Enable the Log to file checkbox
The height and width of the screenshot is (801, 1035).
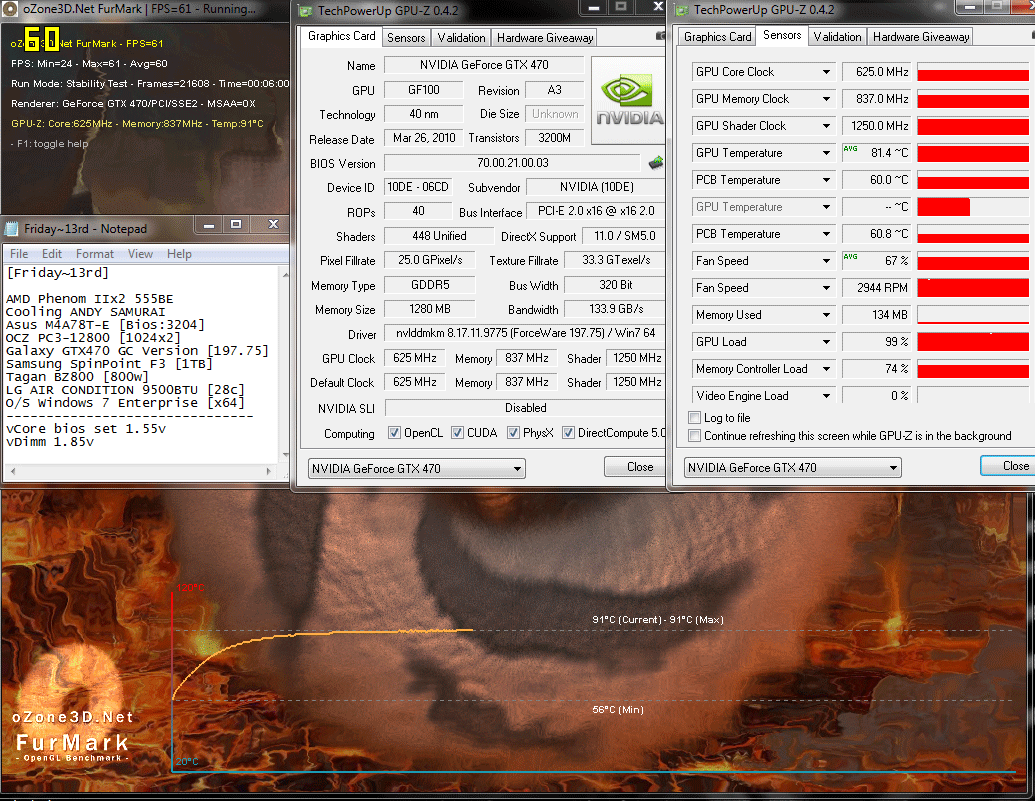pyautogui.click(x=694, y=417)
